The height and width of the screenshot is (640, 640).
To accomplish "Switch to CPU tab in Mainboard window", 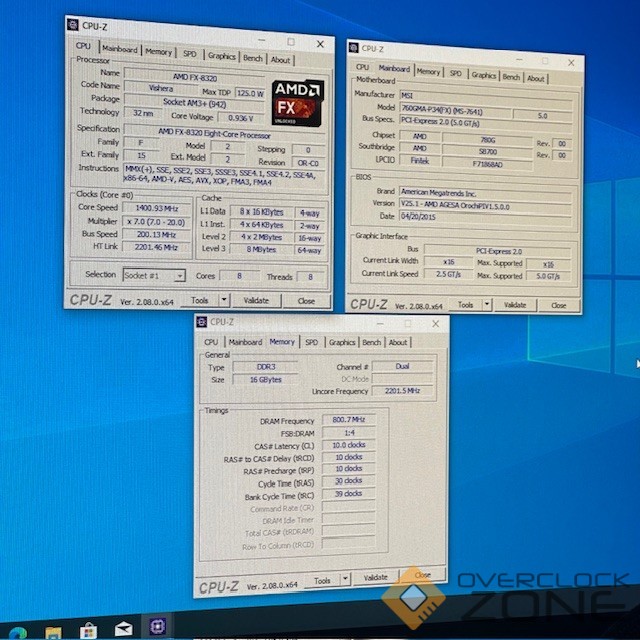I will (x=362, y=67).
